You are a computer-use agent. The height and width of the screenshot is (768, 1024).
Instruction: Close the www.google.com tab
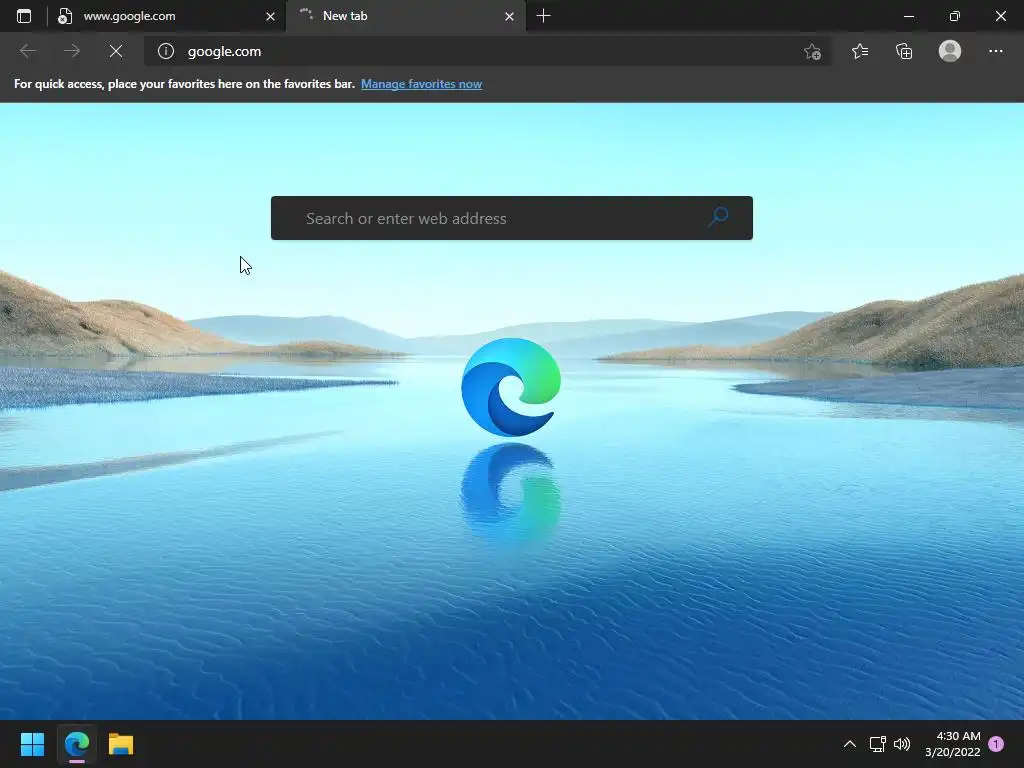tap(270, 16)
